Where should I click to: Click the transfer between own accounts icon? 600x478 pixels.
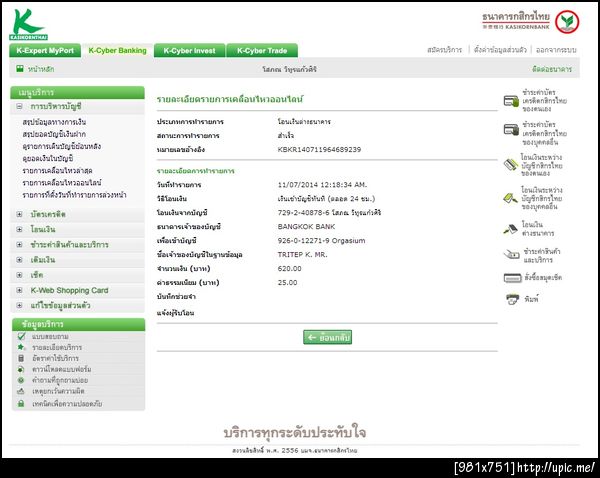[510, 165]
